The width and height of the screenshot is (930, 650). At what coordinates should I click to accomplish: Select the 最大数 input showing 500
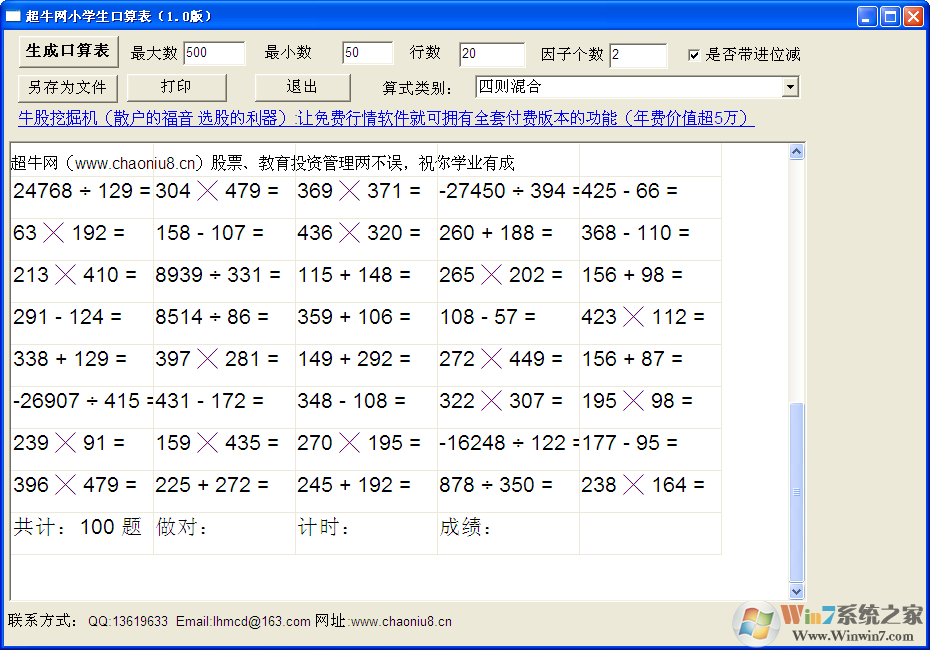(x=214, y=53)
